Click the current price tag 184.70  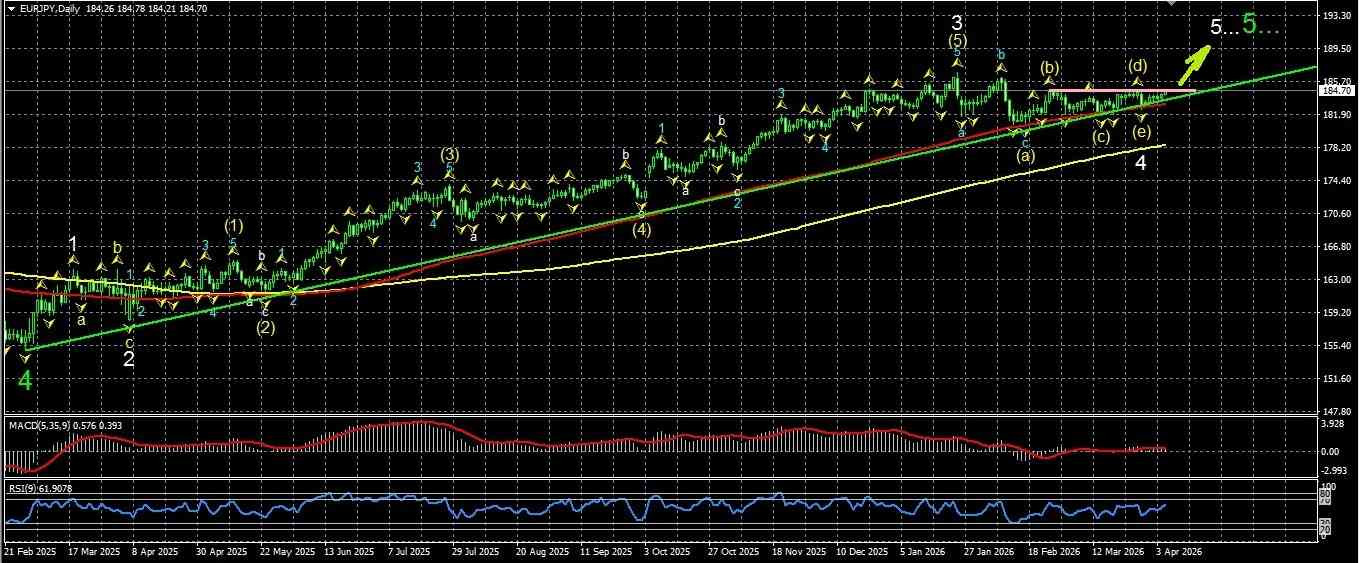[x=1339, y=91]
